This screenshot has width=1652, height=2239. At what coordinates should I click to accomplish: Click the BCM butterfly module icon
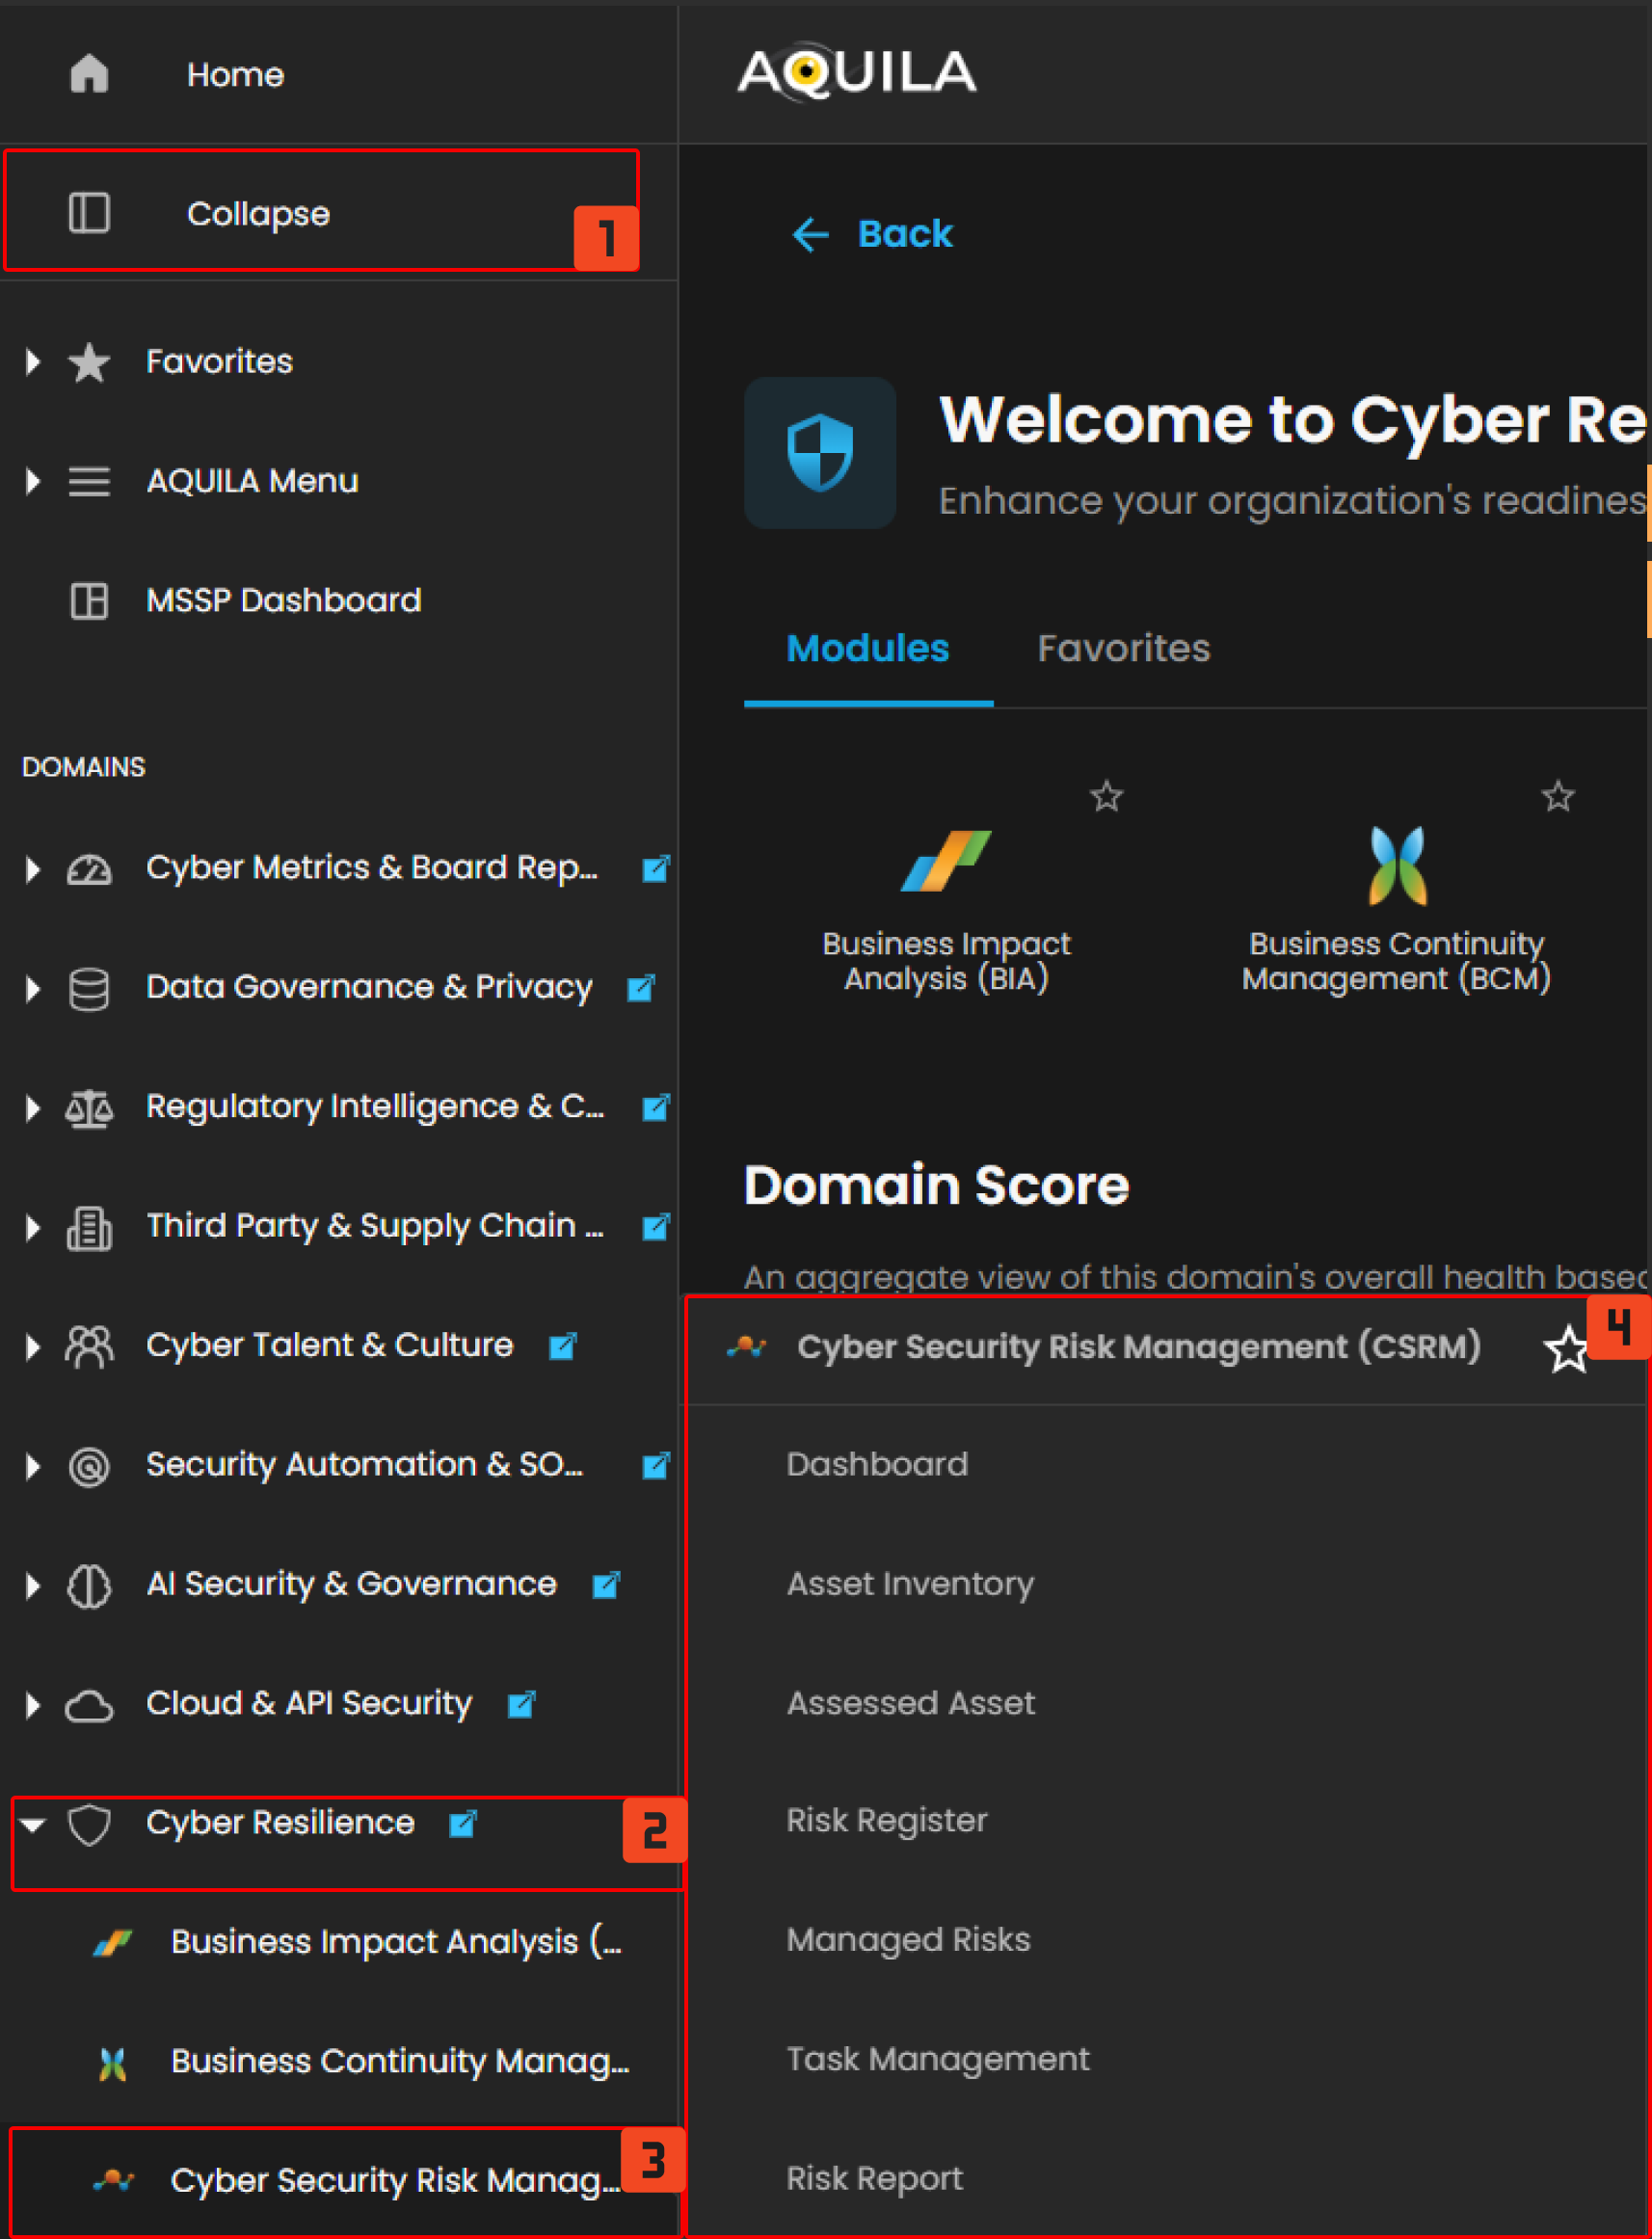pyautogui.click(x=1397, y=865)
